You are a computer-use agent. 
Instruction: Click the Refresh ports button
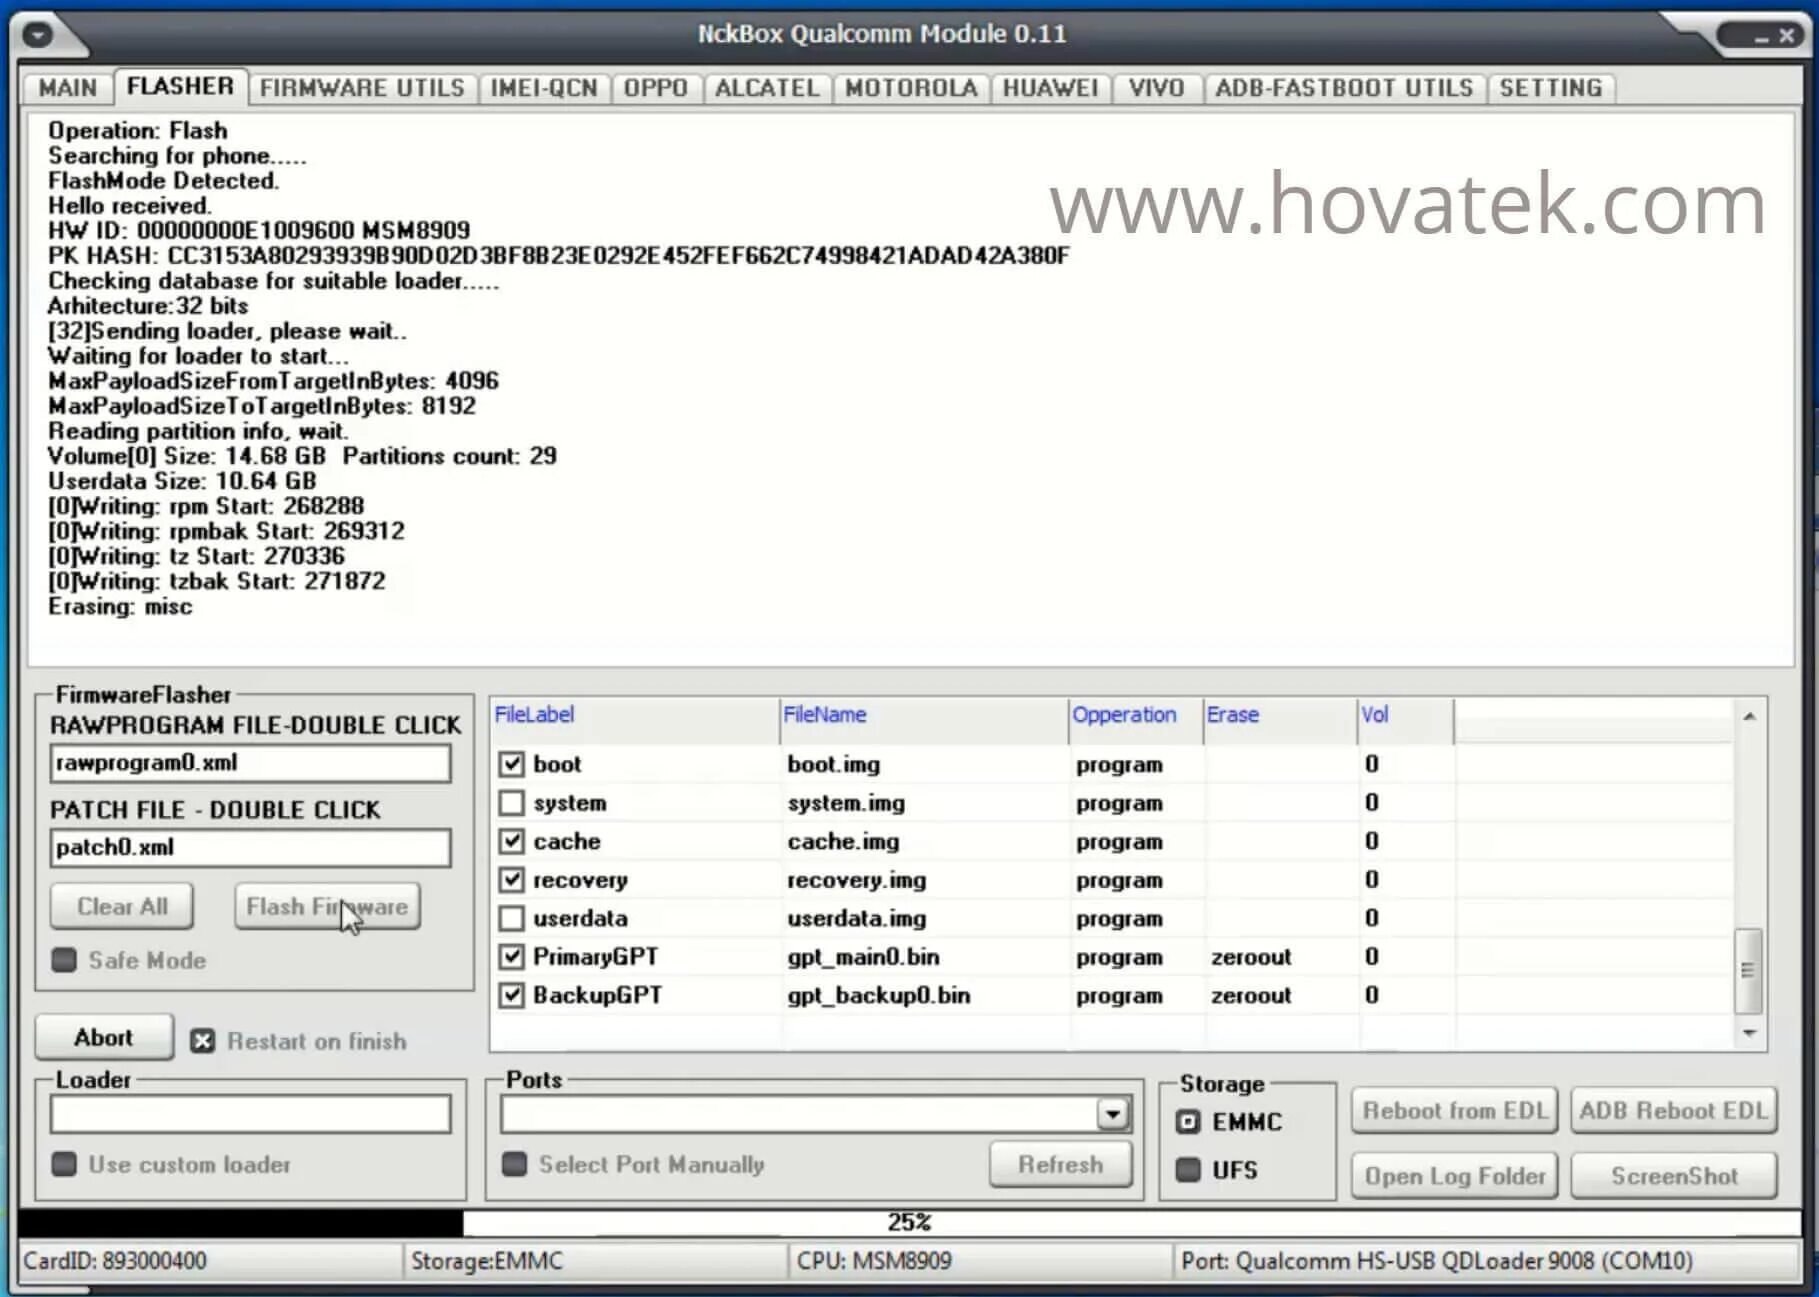(x=1060, y=1164)
